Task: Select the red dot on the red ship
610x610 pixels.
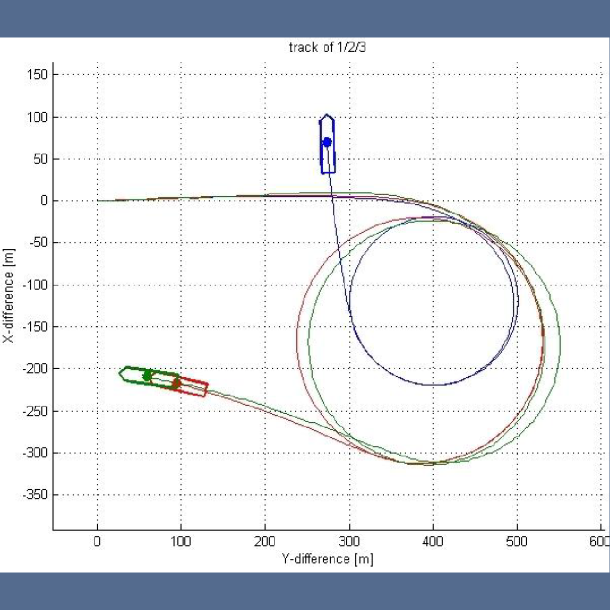Action: [176, 383]
